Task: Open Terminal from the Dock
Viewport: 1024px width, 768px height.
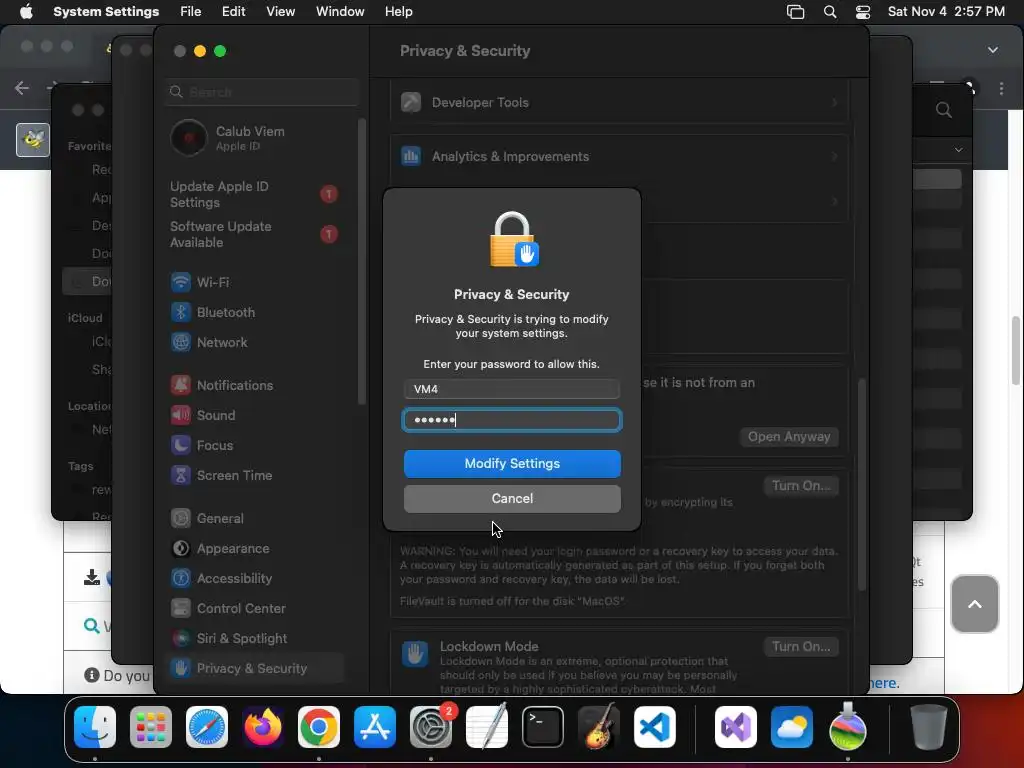Action: (x=543, y=727)
